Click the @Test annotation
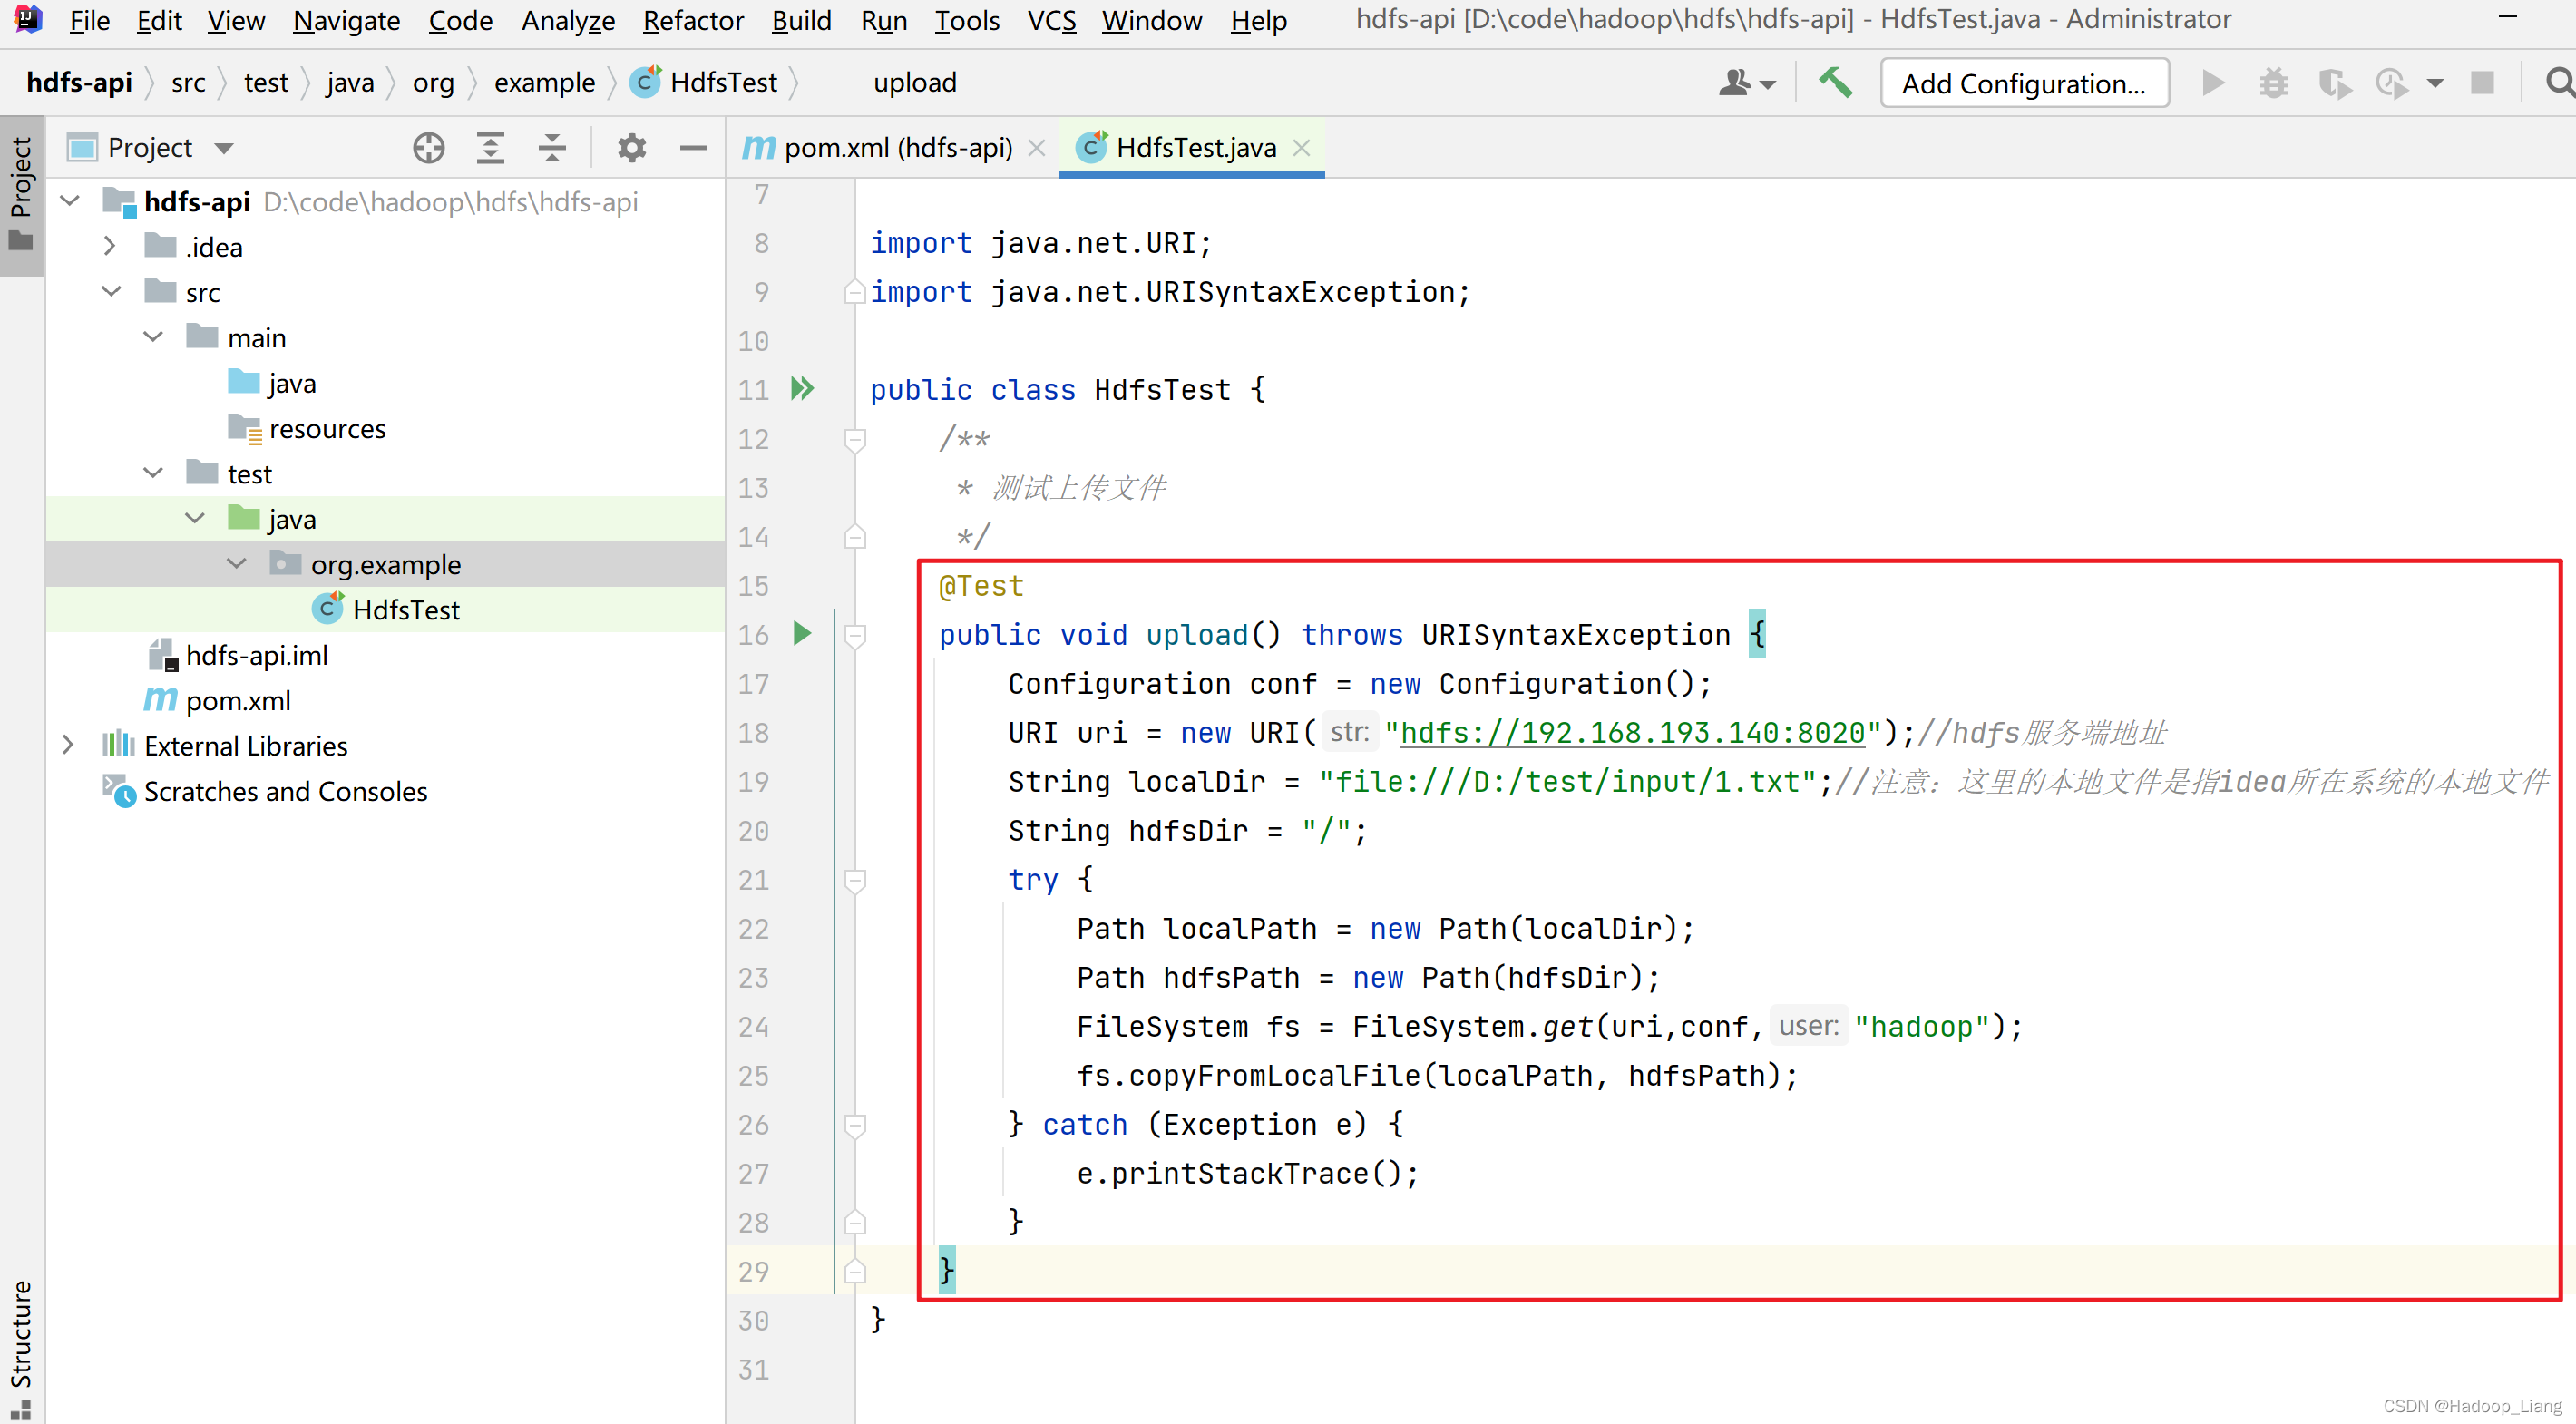Image resolution: width=2576 pixels, height=1424 pixels. click(981, 586)
